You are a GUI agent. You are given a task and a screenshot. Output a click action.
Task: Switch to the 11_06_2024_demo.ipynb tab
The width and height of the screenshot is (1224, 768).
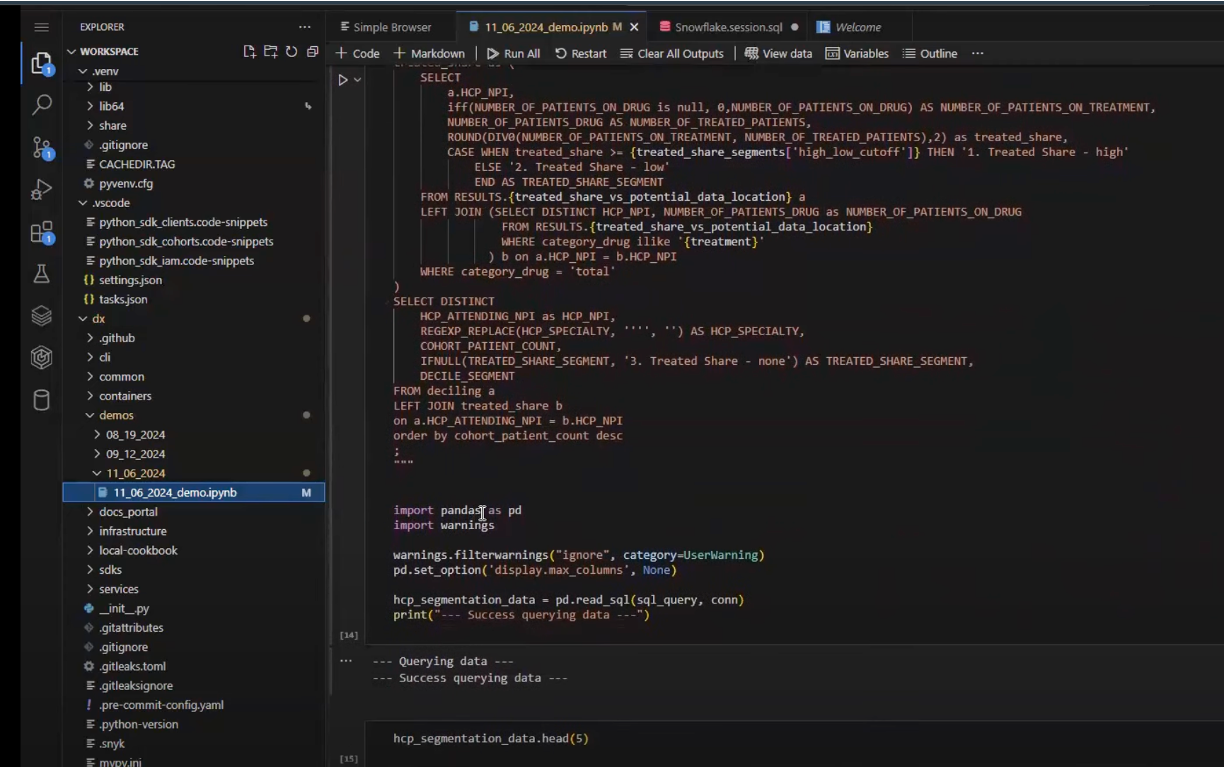[x=544, y=27]
